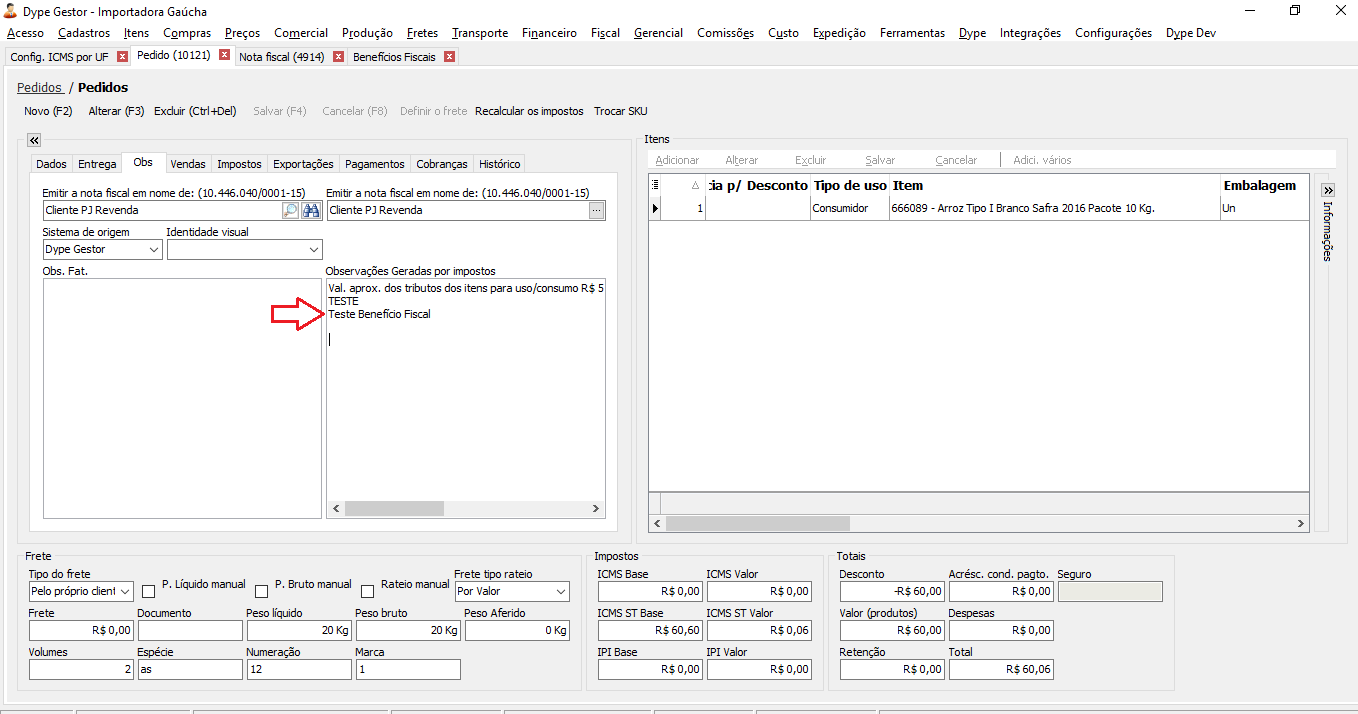Click the row indicator arrow for item 1
Screen dimensions: 1358x714
click(x=656, y=208)
